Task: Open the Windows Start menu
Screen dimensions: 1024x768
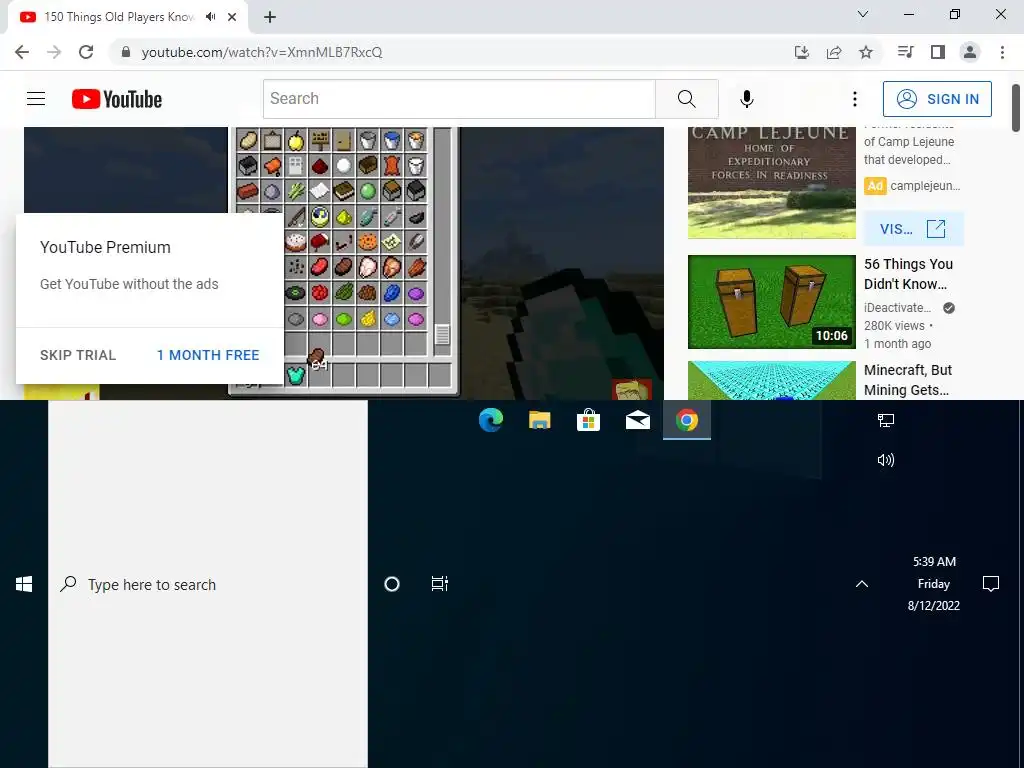Action: tap(24, 584)
